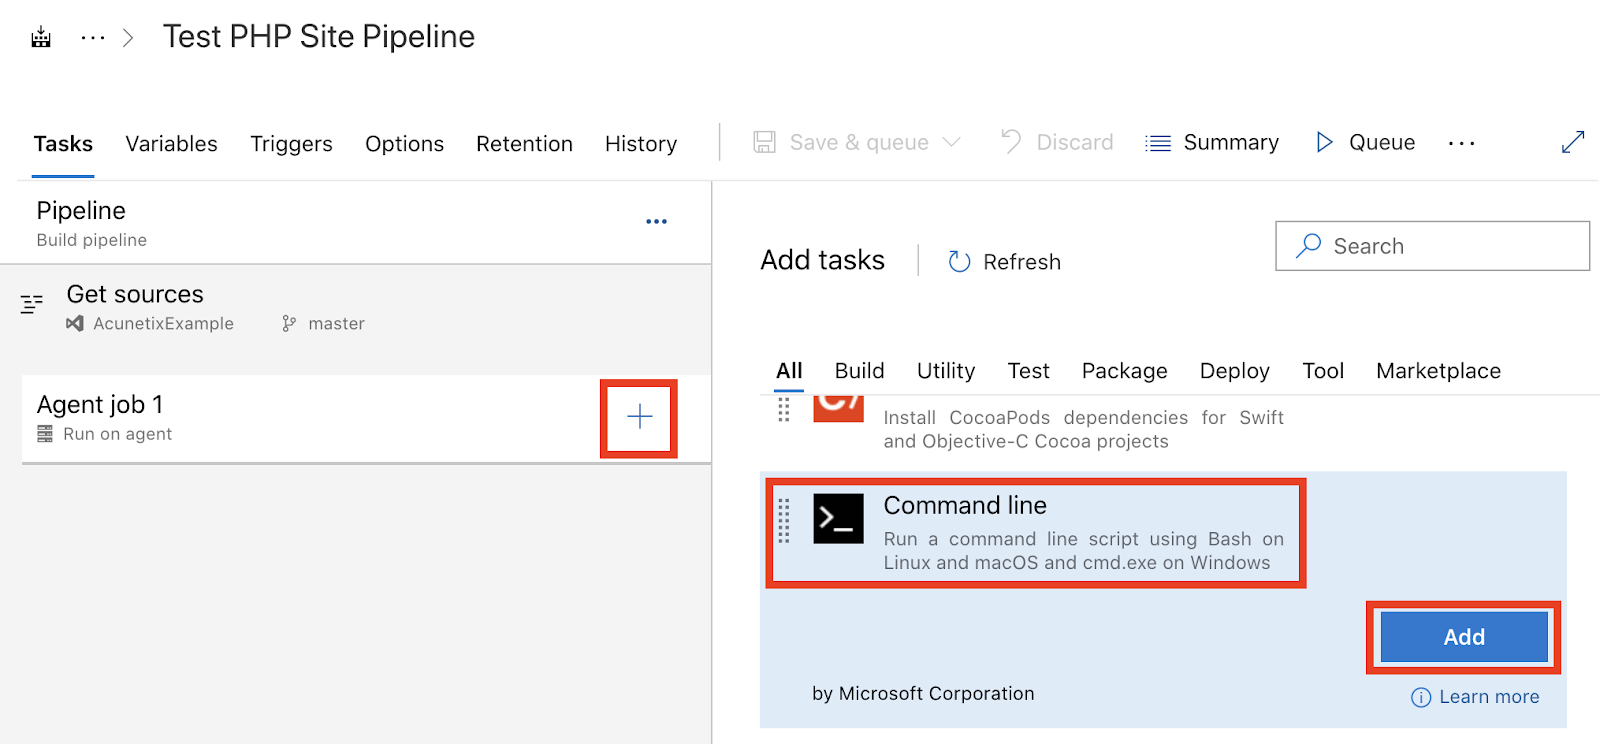
Task: Click the info icon beside Learn more
Action: point(1420,697)
